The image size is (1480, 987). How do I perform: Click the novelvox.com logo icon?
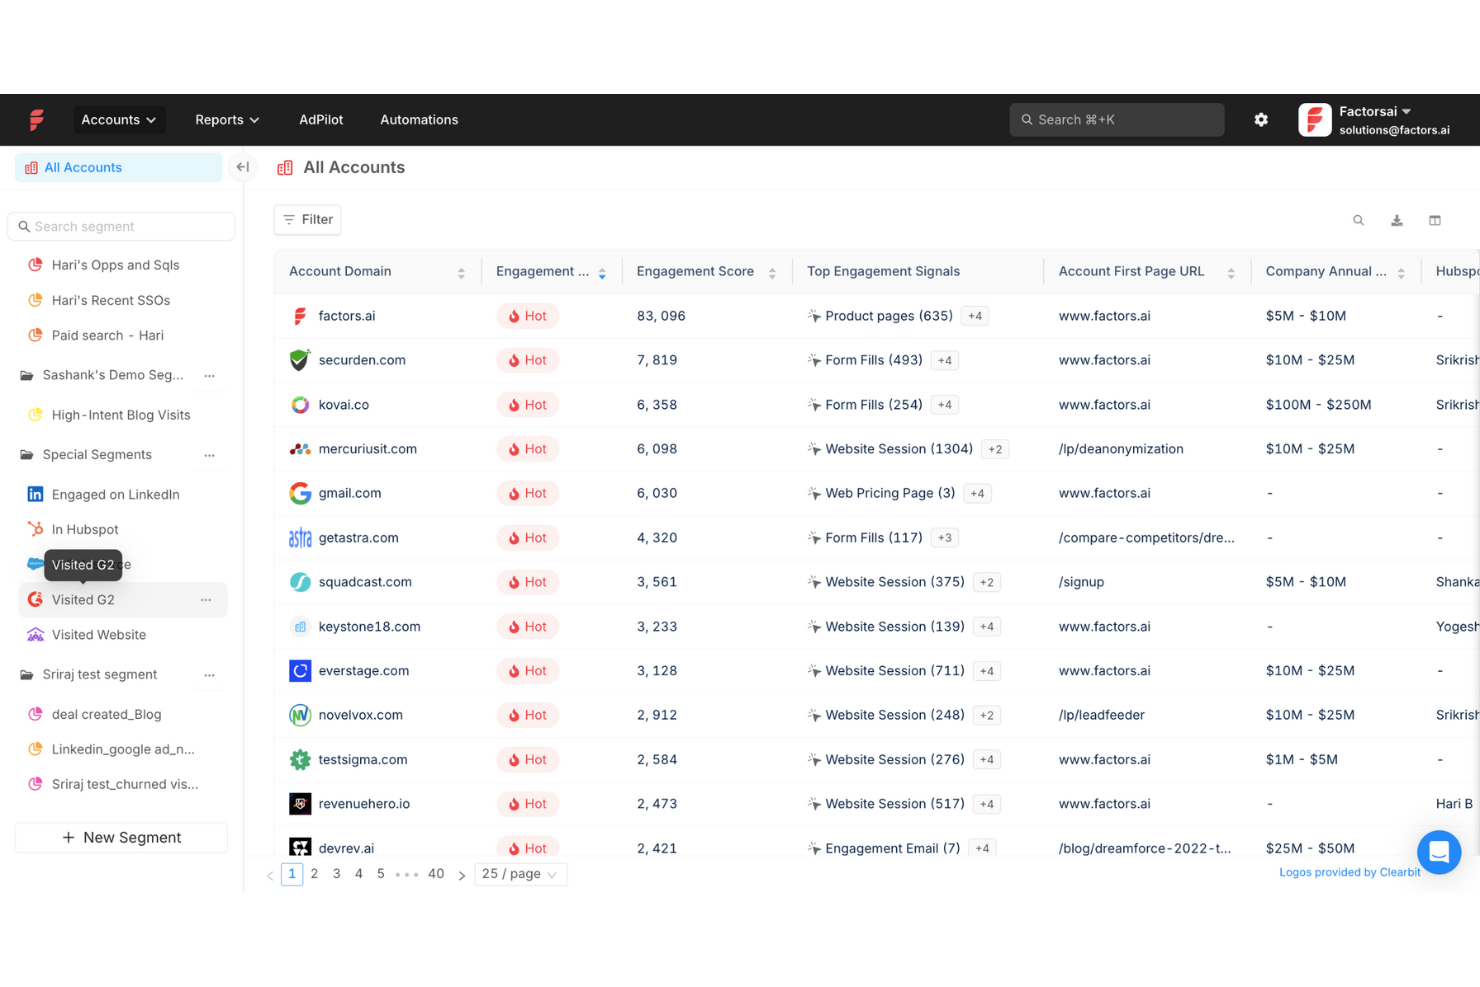[x=300, y=715]
